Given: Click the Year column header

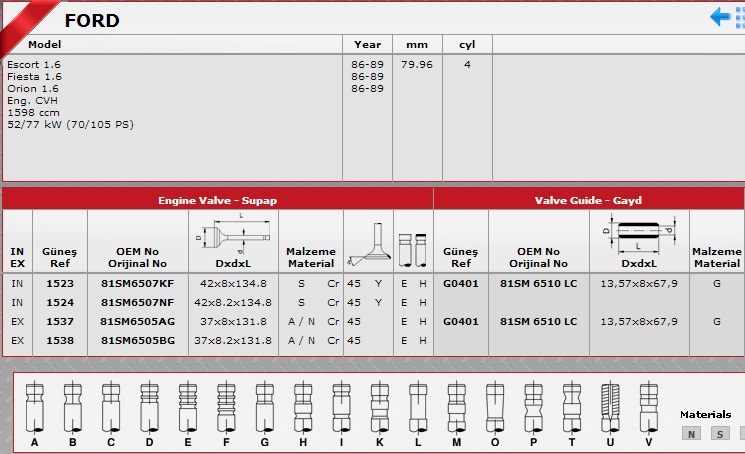Looking at the screenshot, I should coord(367,44).
